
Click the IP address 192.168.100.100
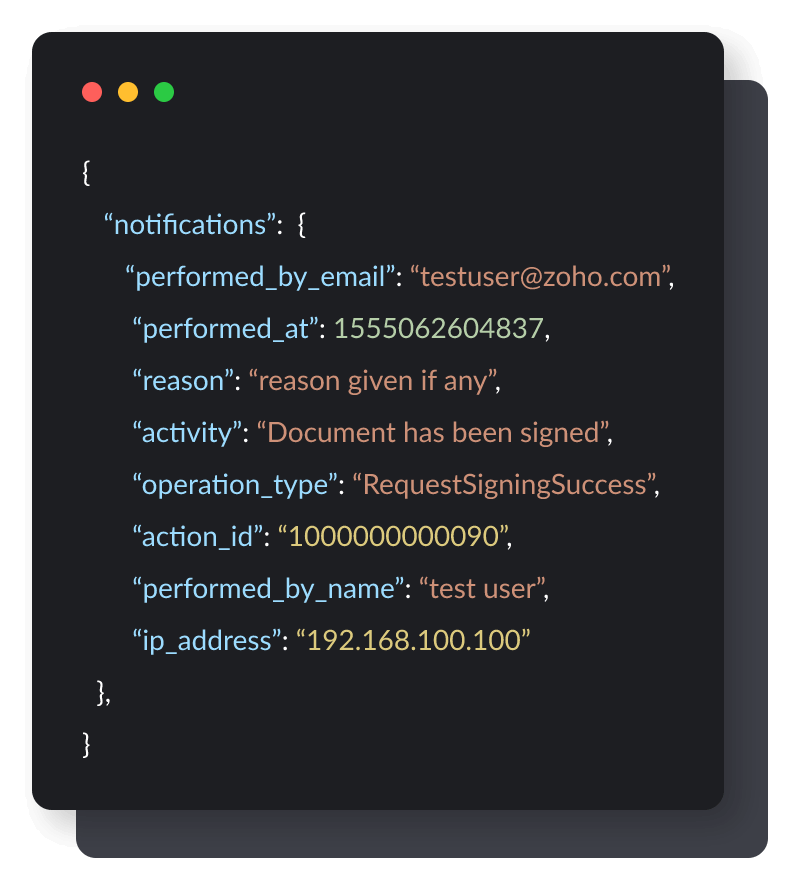coord(413,641)
